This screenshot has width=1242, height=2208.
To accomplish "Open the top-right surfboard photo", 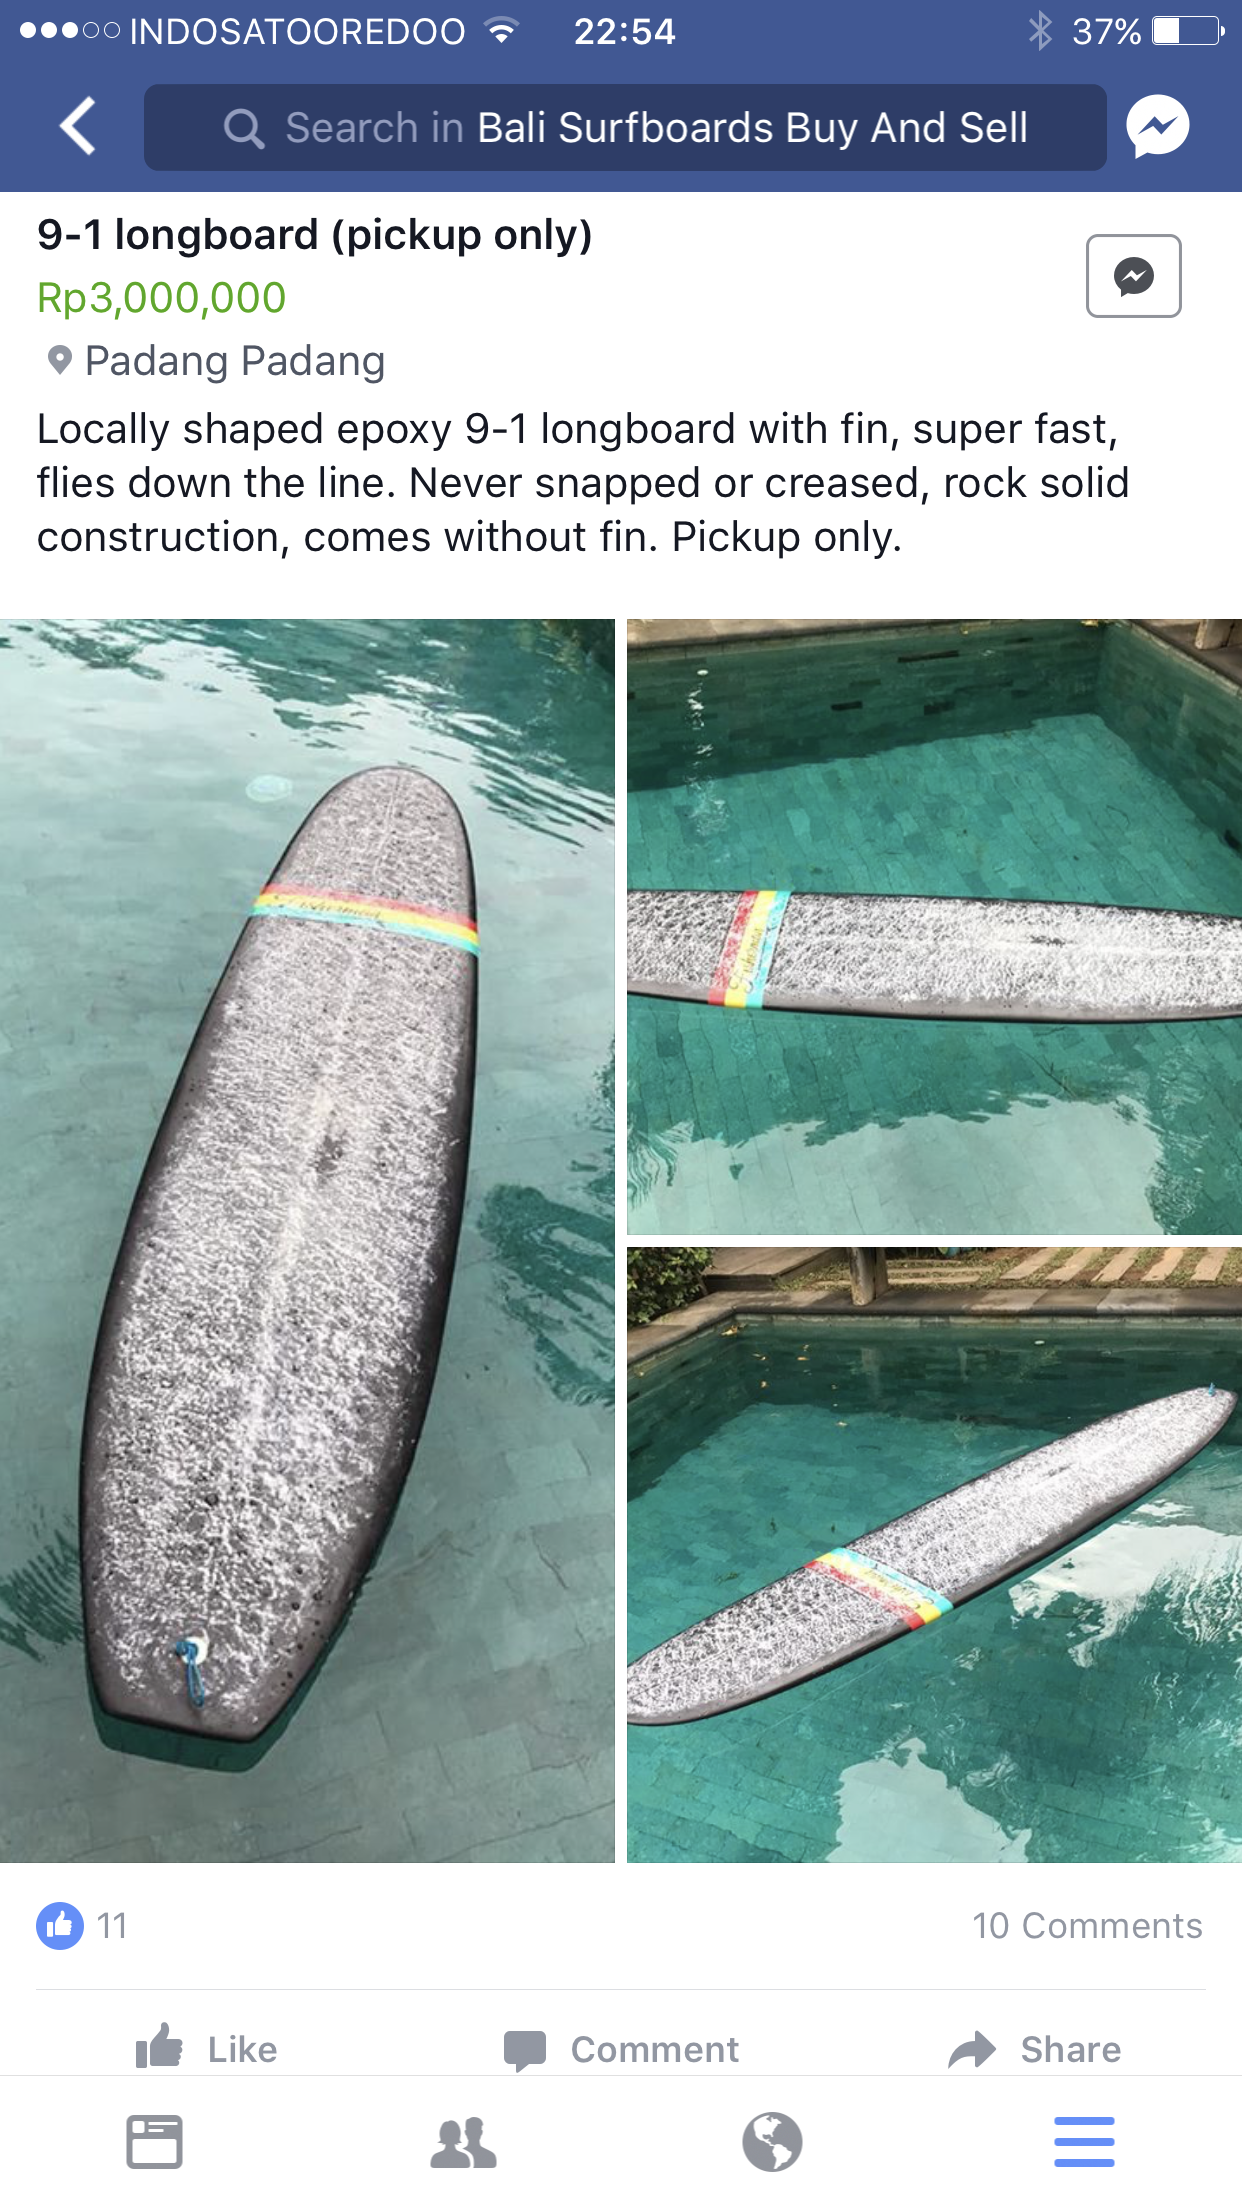I will point(934,926).
